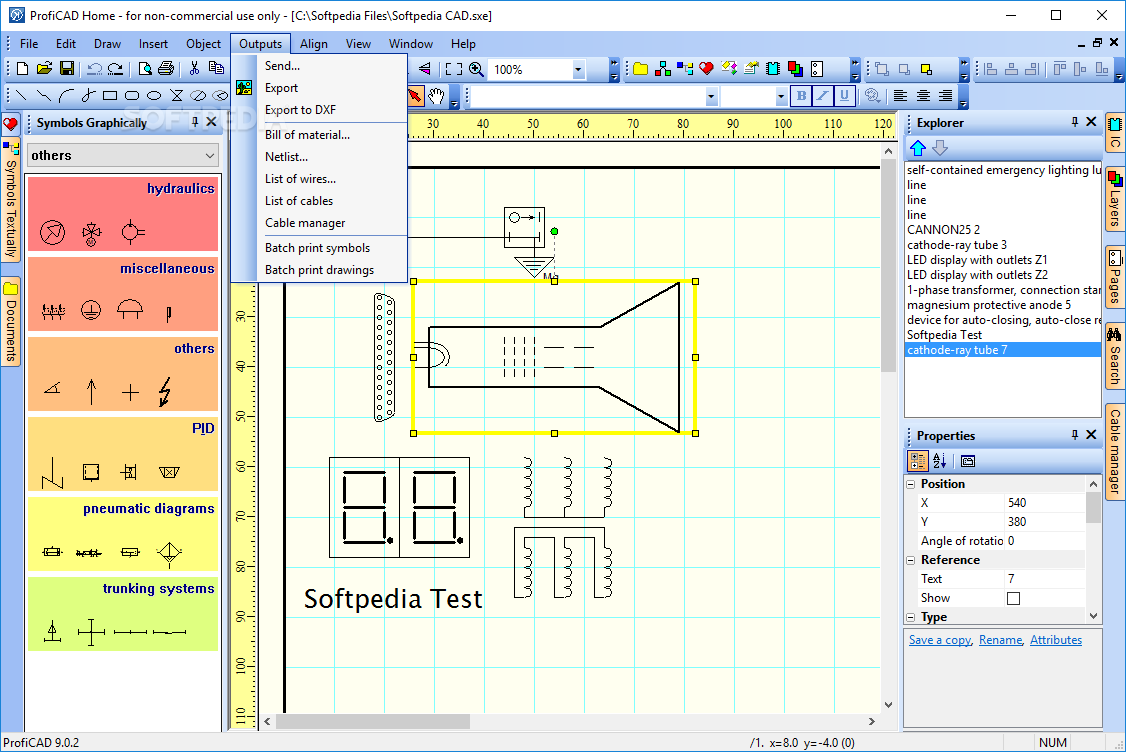Click the Copy icon
Screen dimensions: 1126x752
(215, 69)
